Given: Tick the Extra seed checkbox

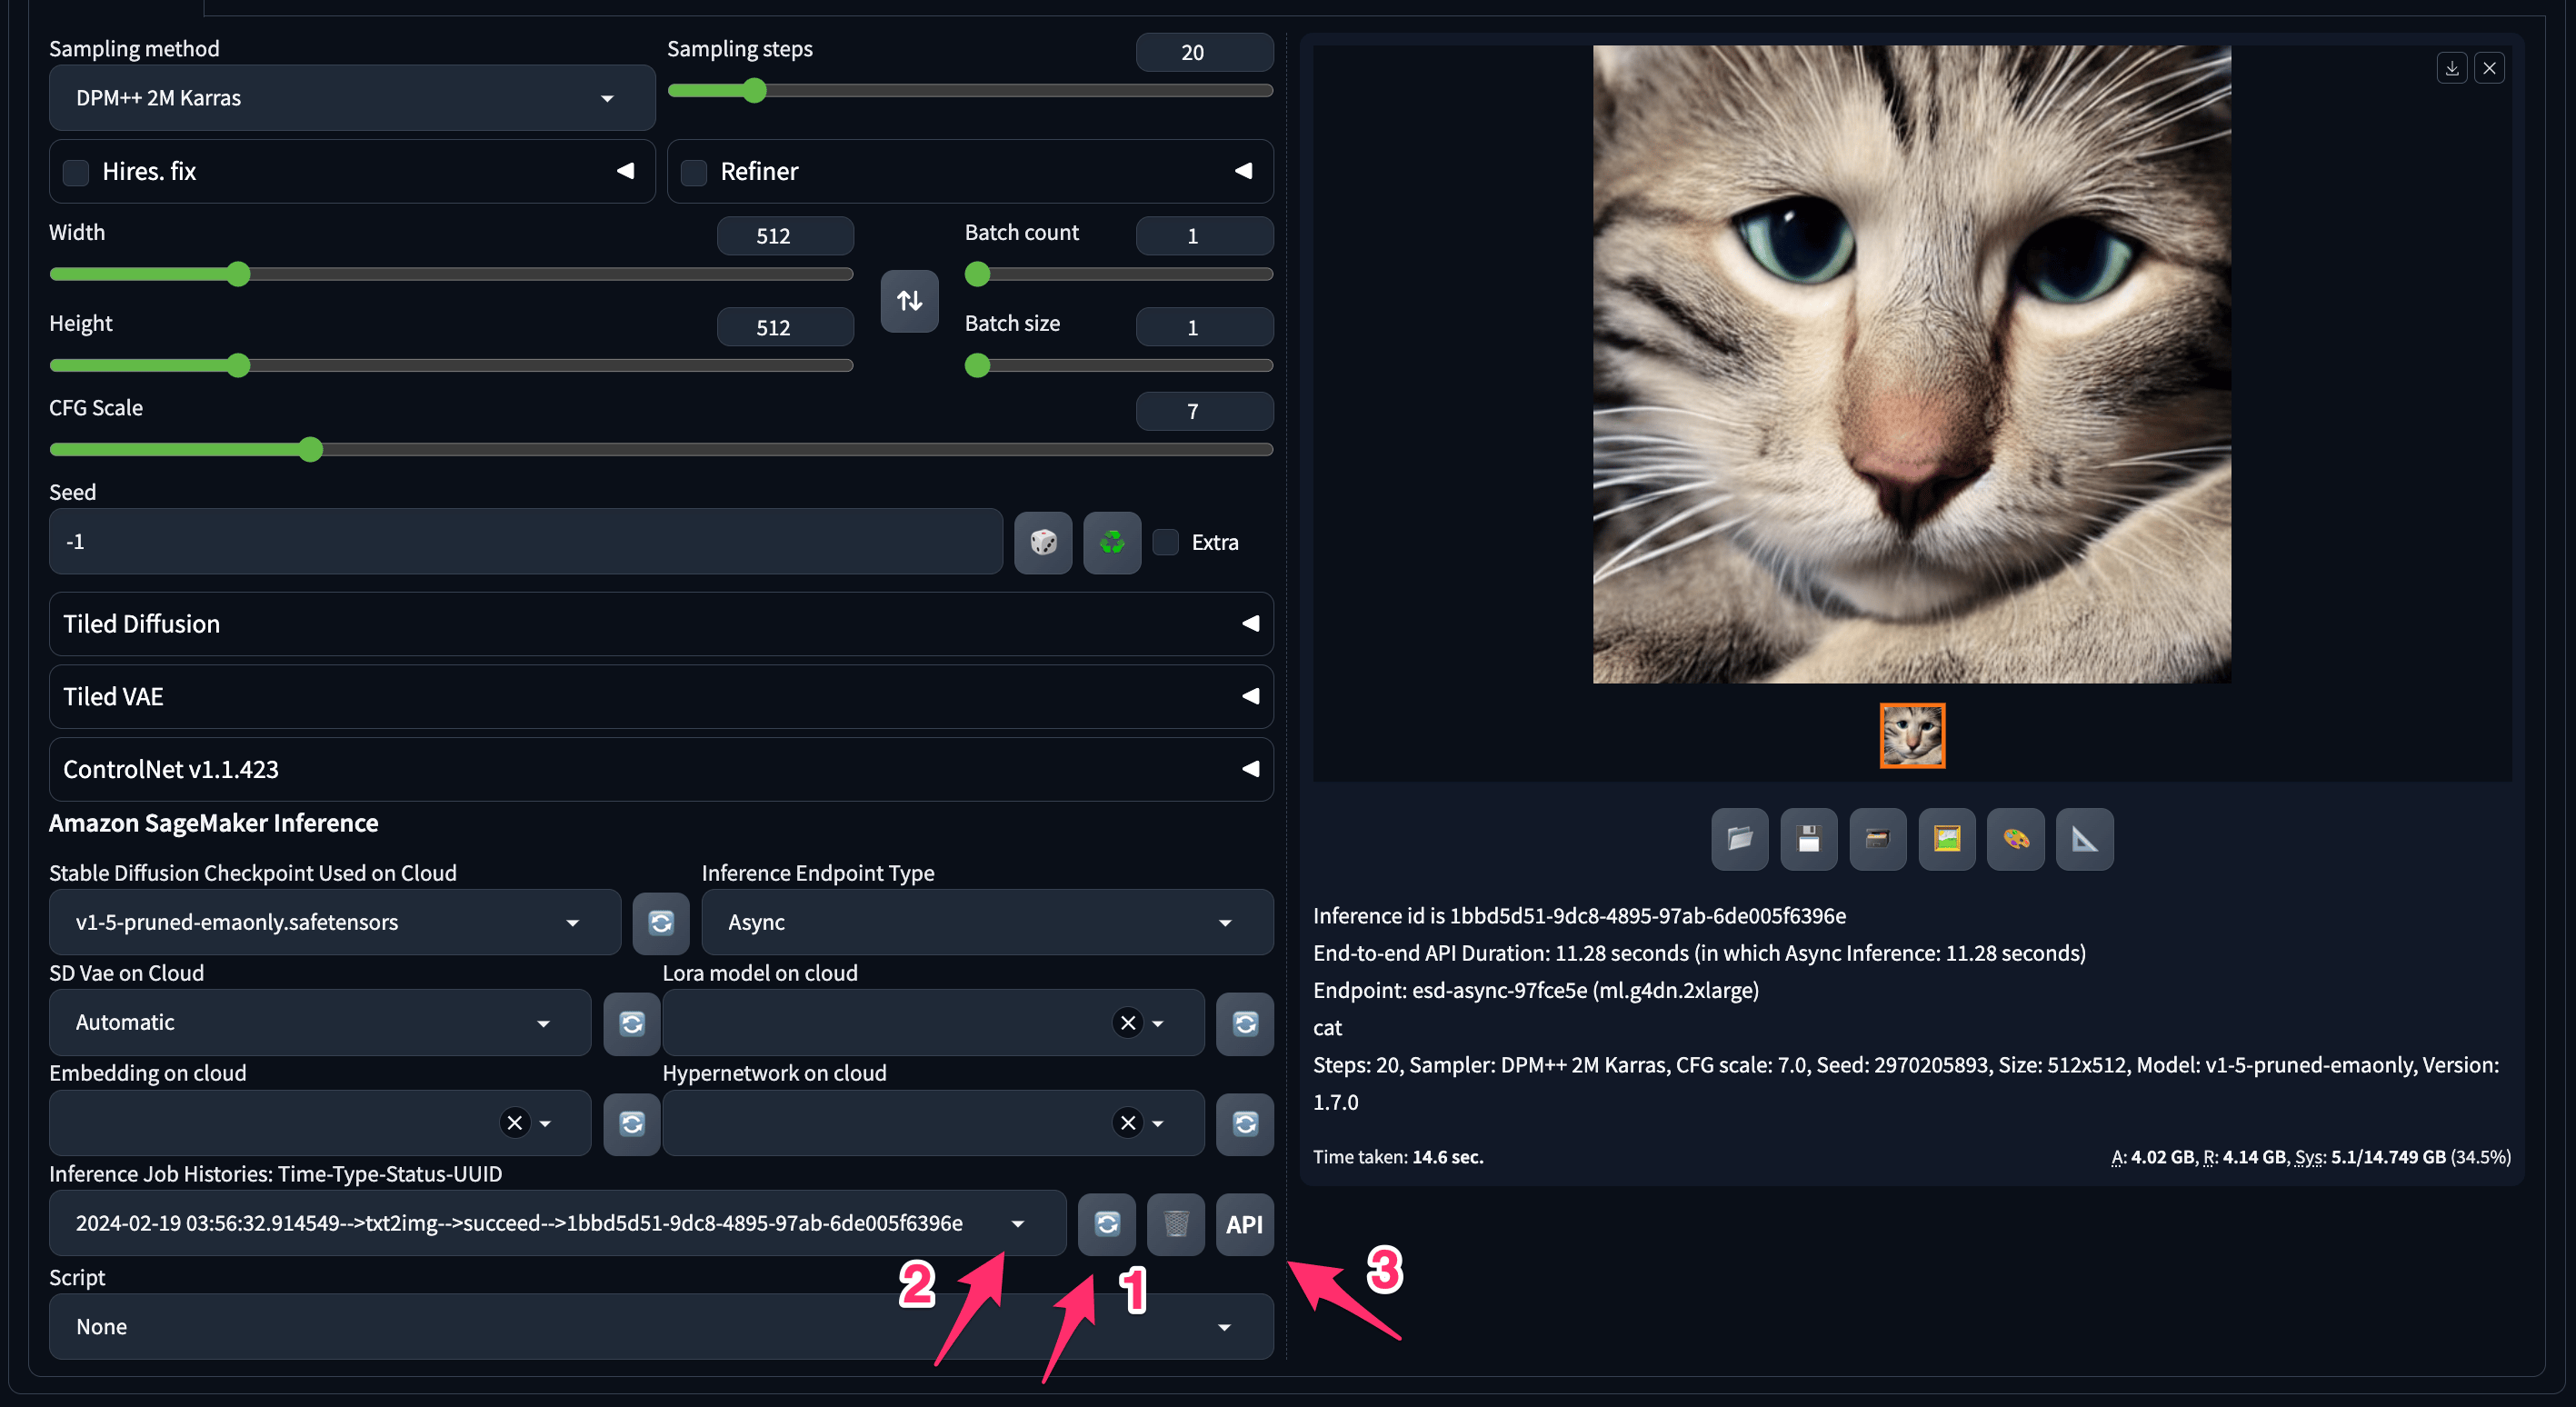Looking at the screenshot, I should (x=1166, y=542).
